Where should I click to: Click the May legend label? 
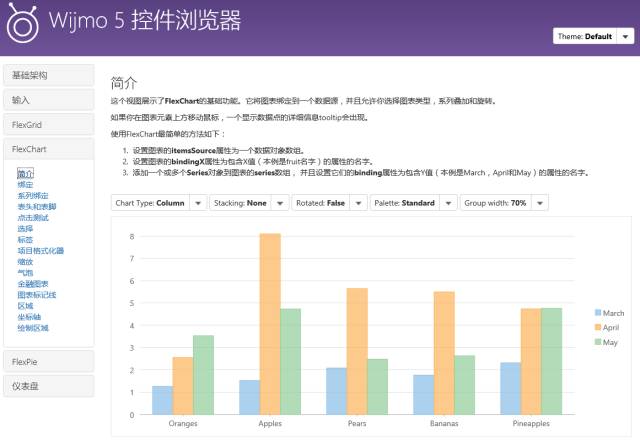610,343
